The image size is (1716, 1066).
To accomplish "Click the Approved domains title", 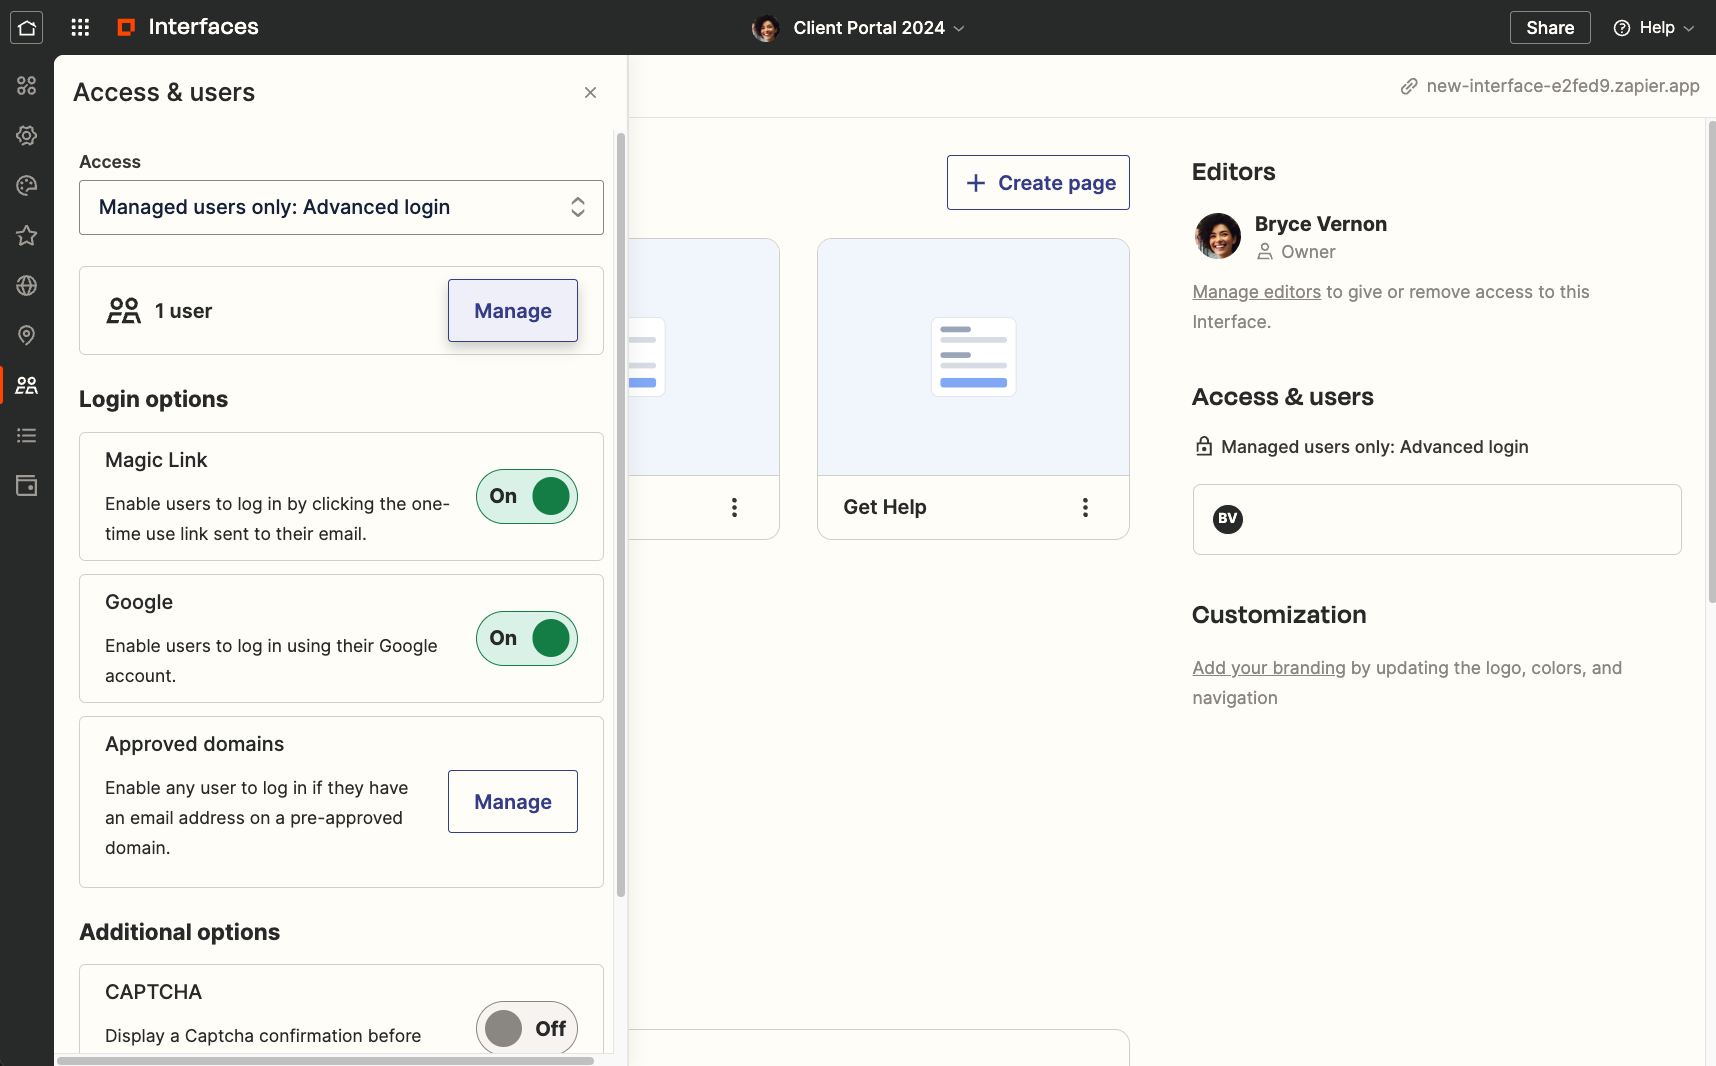I will tap(194, 744).
